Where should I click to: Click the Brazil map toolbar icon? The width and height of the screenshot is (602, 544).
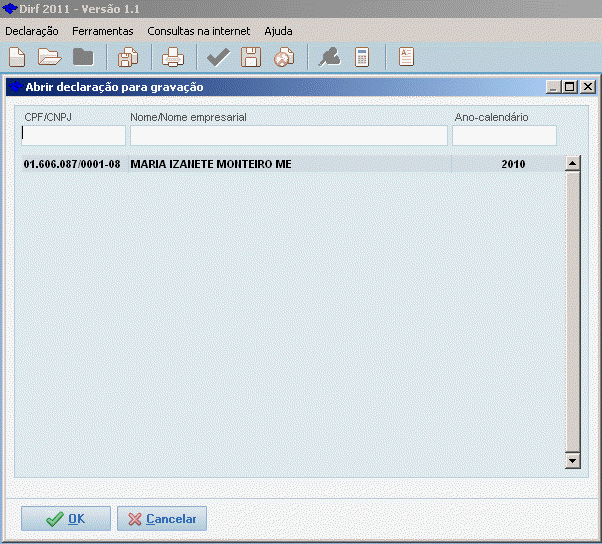click(x=329, y=57)
